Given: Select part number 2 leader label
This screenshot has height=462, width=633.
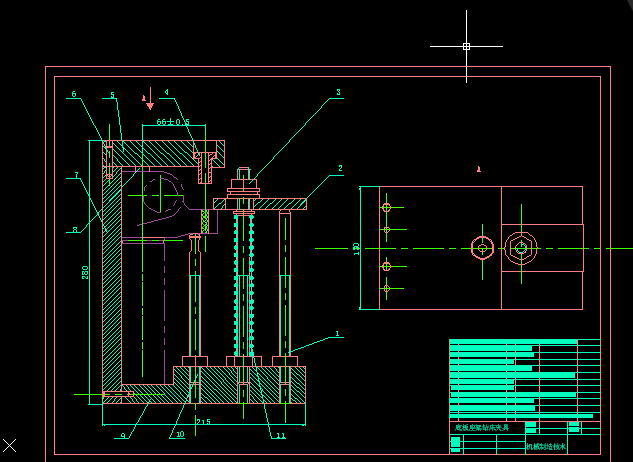Looking at the screenshot, I should pos(340,169).
